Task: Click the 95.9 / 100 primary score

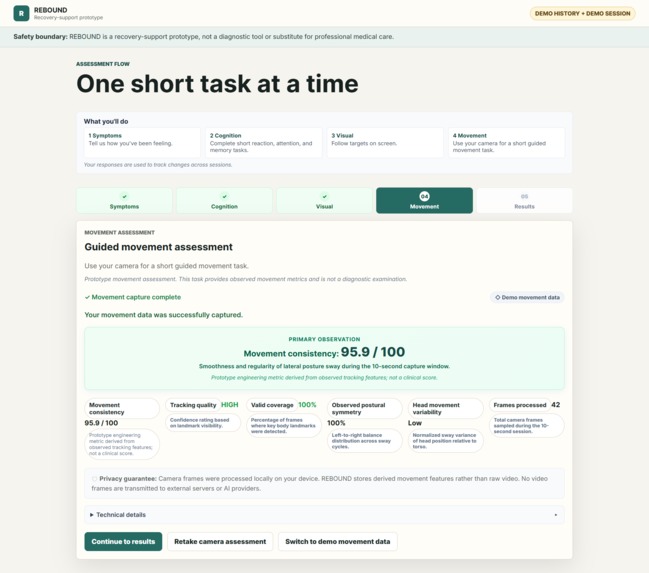Action: [x=373, y=352]
